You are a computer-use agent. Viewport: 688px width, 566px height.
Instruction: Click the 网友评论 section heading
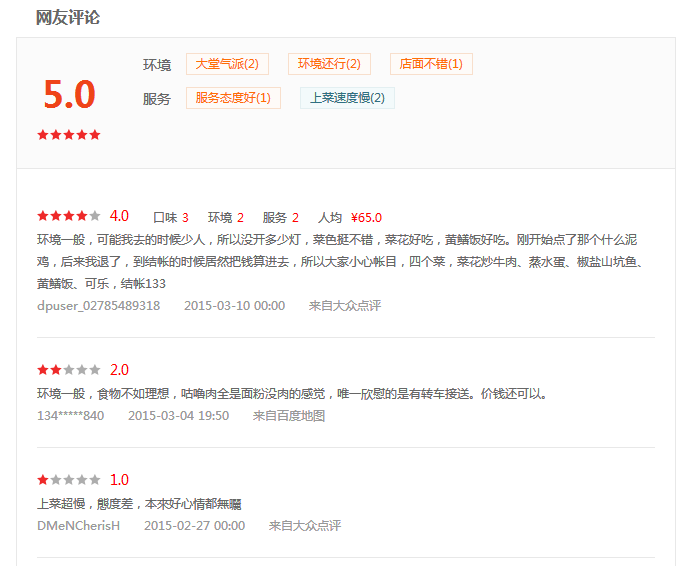click(x=68, y=18)
